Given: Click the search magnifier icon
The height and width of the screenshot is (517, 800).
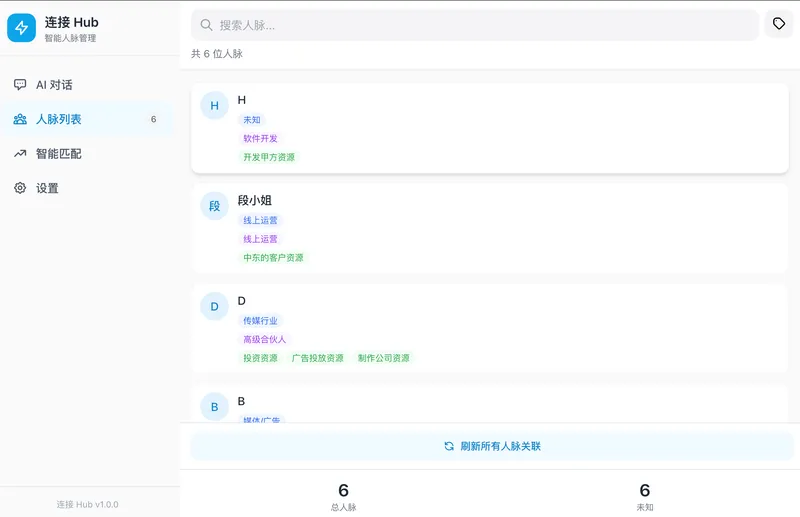Looking at the screenshot, I should (206, 25).
